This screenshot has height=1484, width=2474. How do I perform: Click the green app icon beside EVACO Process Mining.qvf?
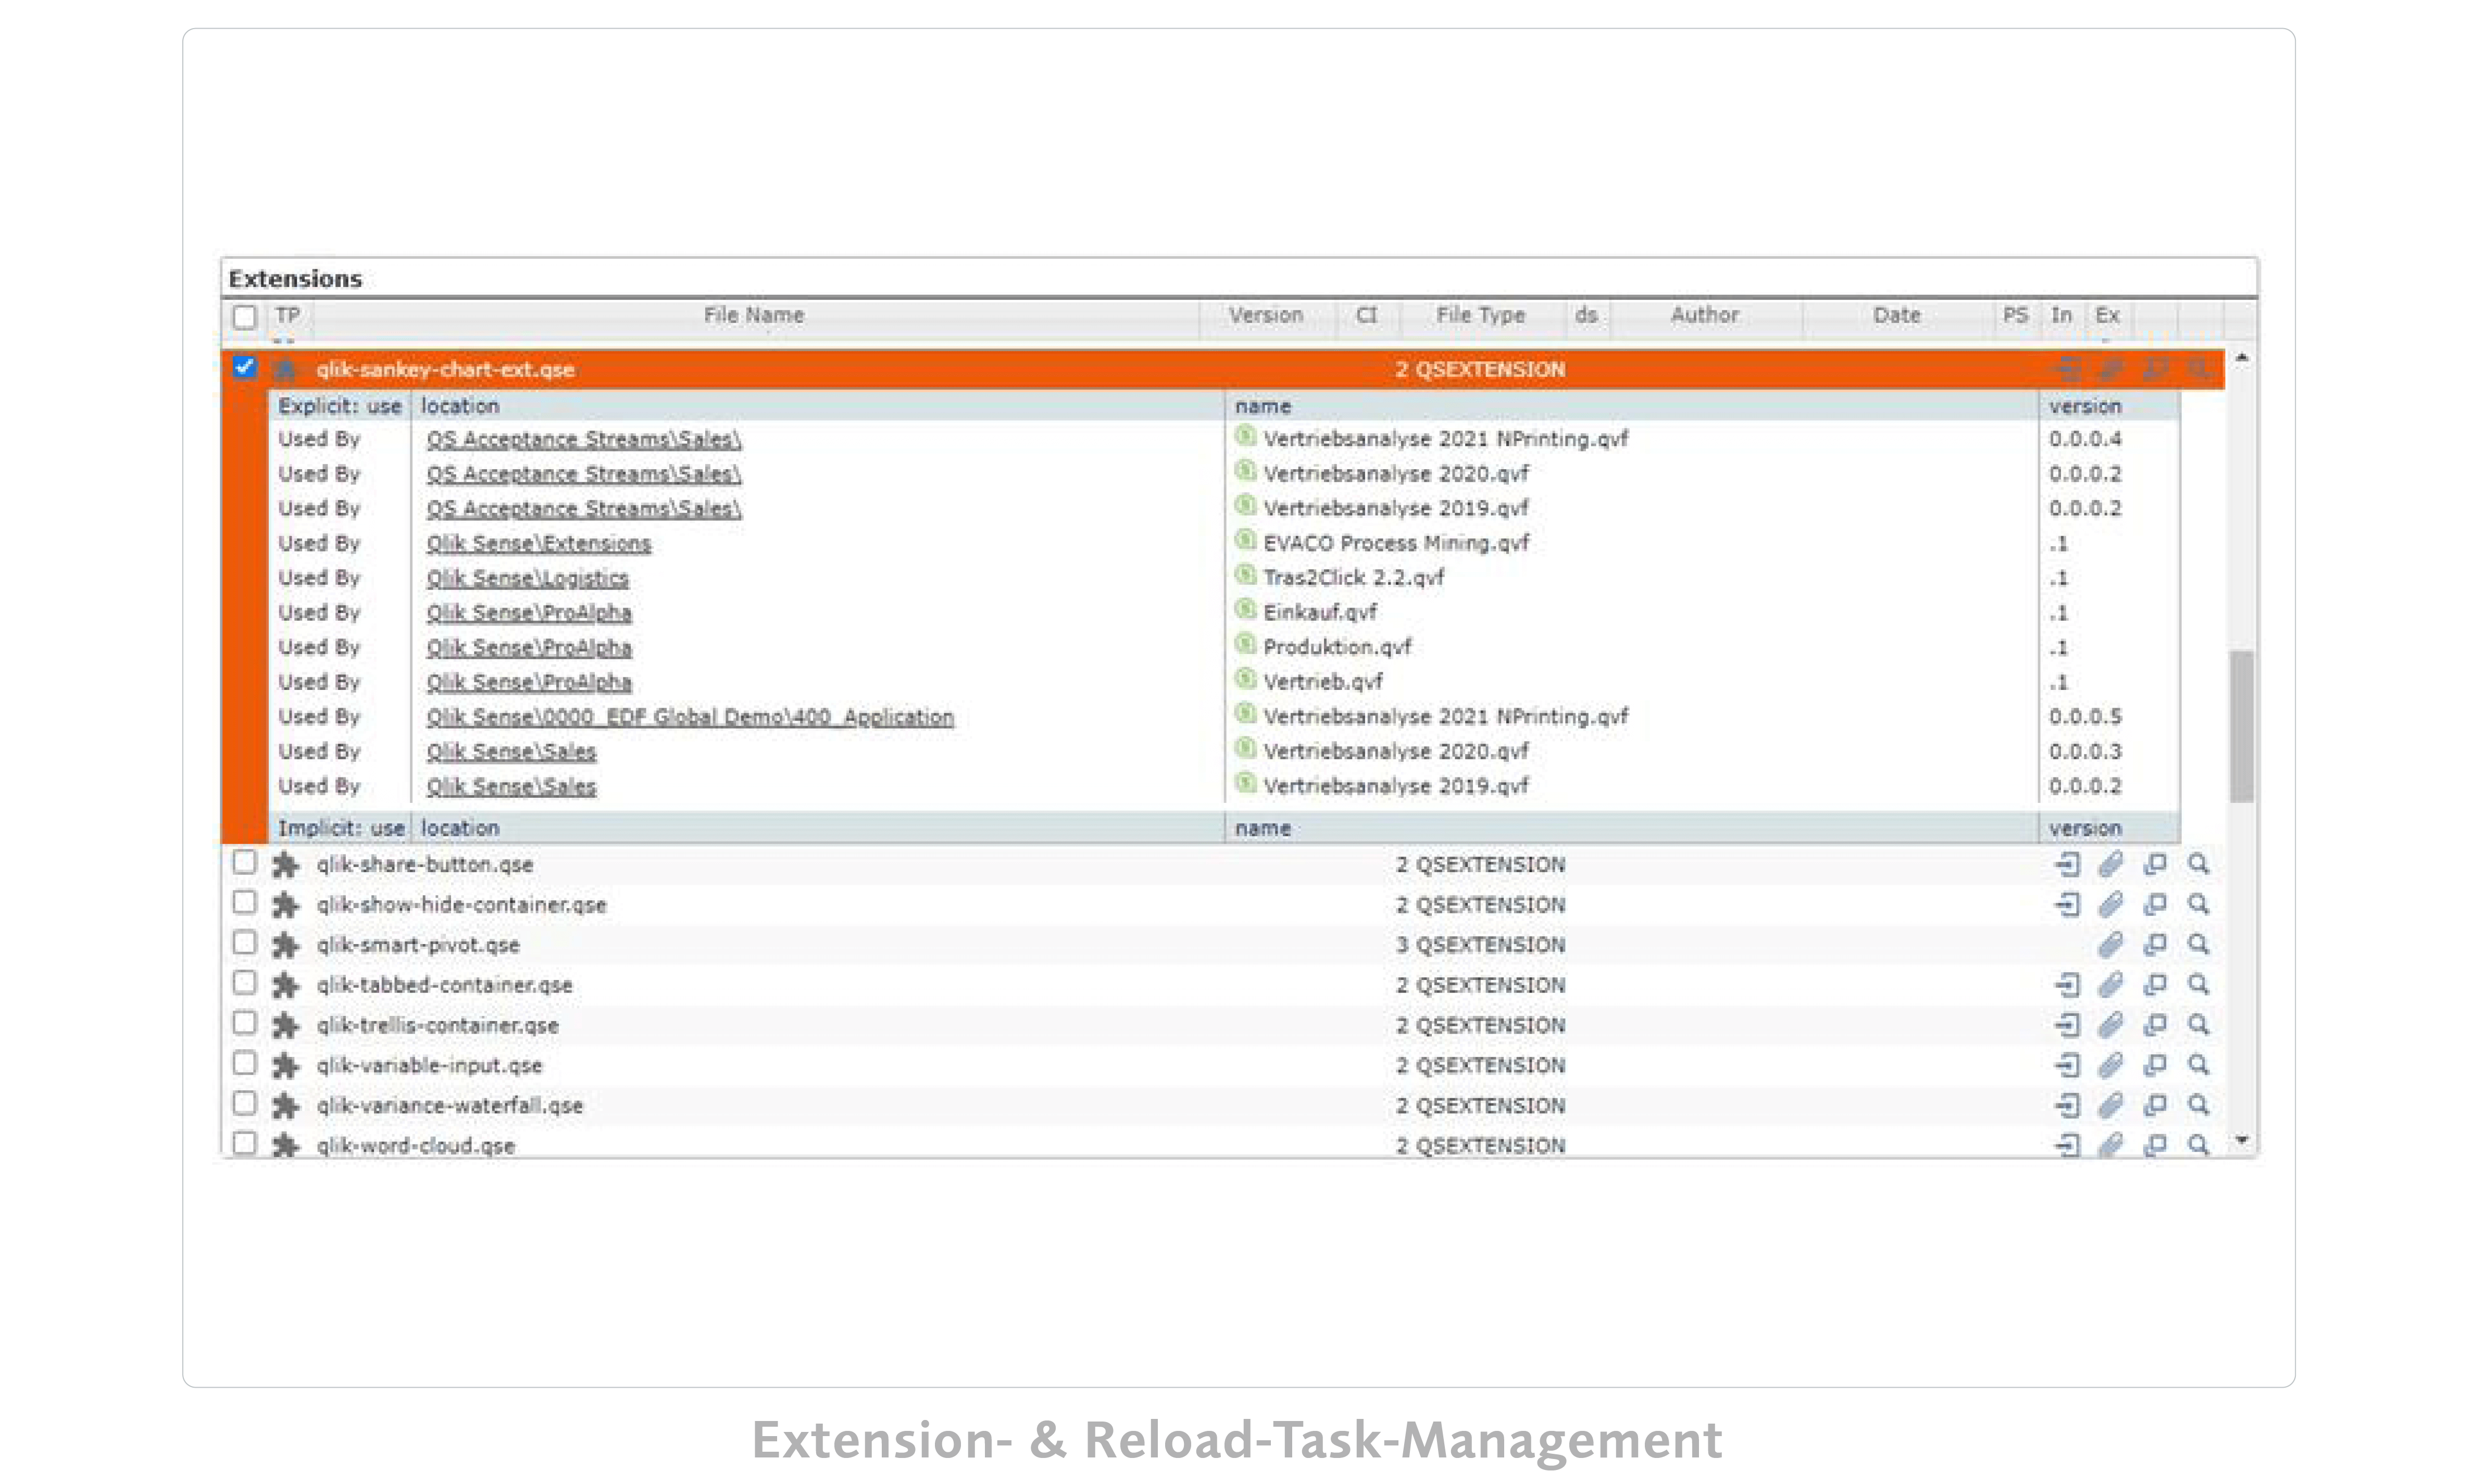point(1245,541)
